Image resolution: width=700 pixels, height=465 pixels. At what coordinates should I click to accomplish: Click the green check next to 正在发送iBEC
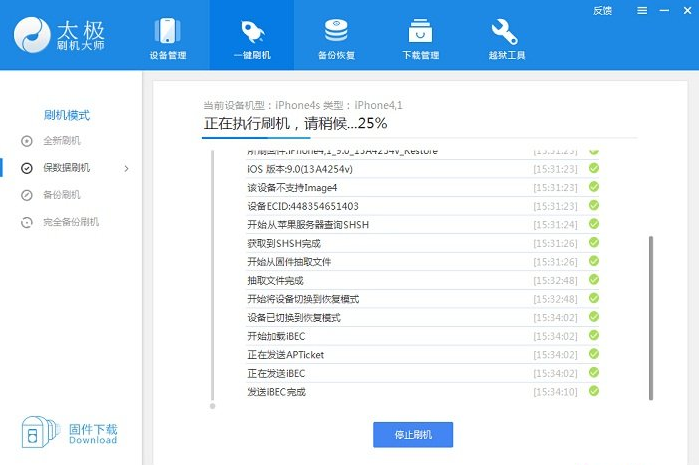click(x=594, y=373)
